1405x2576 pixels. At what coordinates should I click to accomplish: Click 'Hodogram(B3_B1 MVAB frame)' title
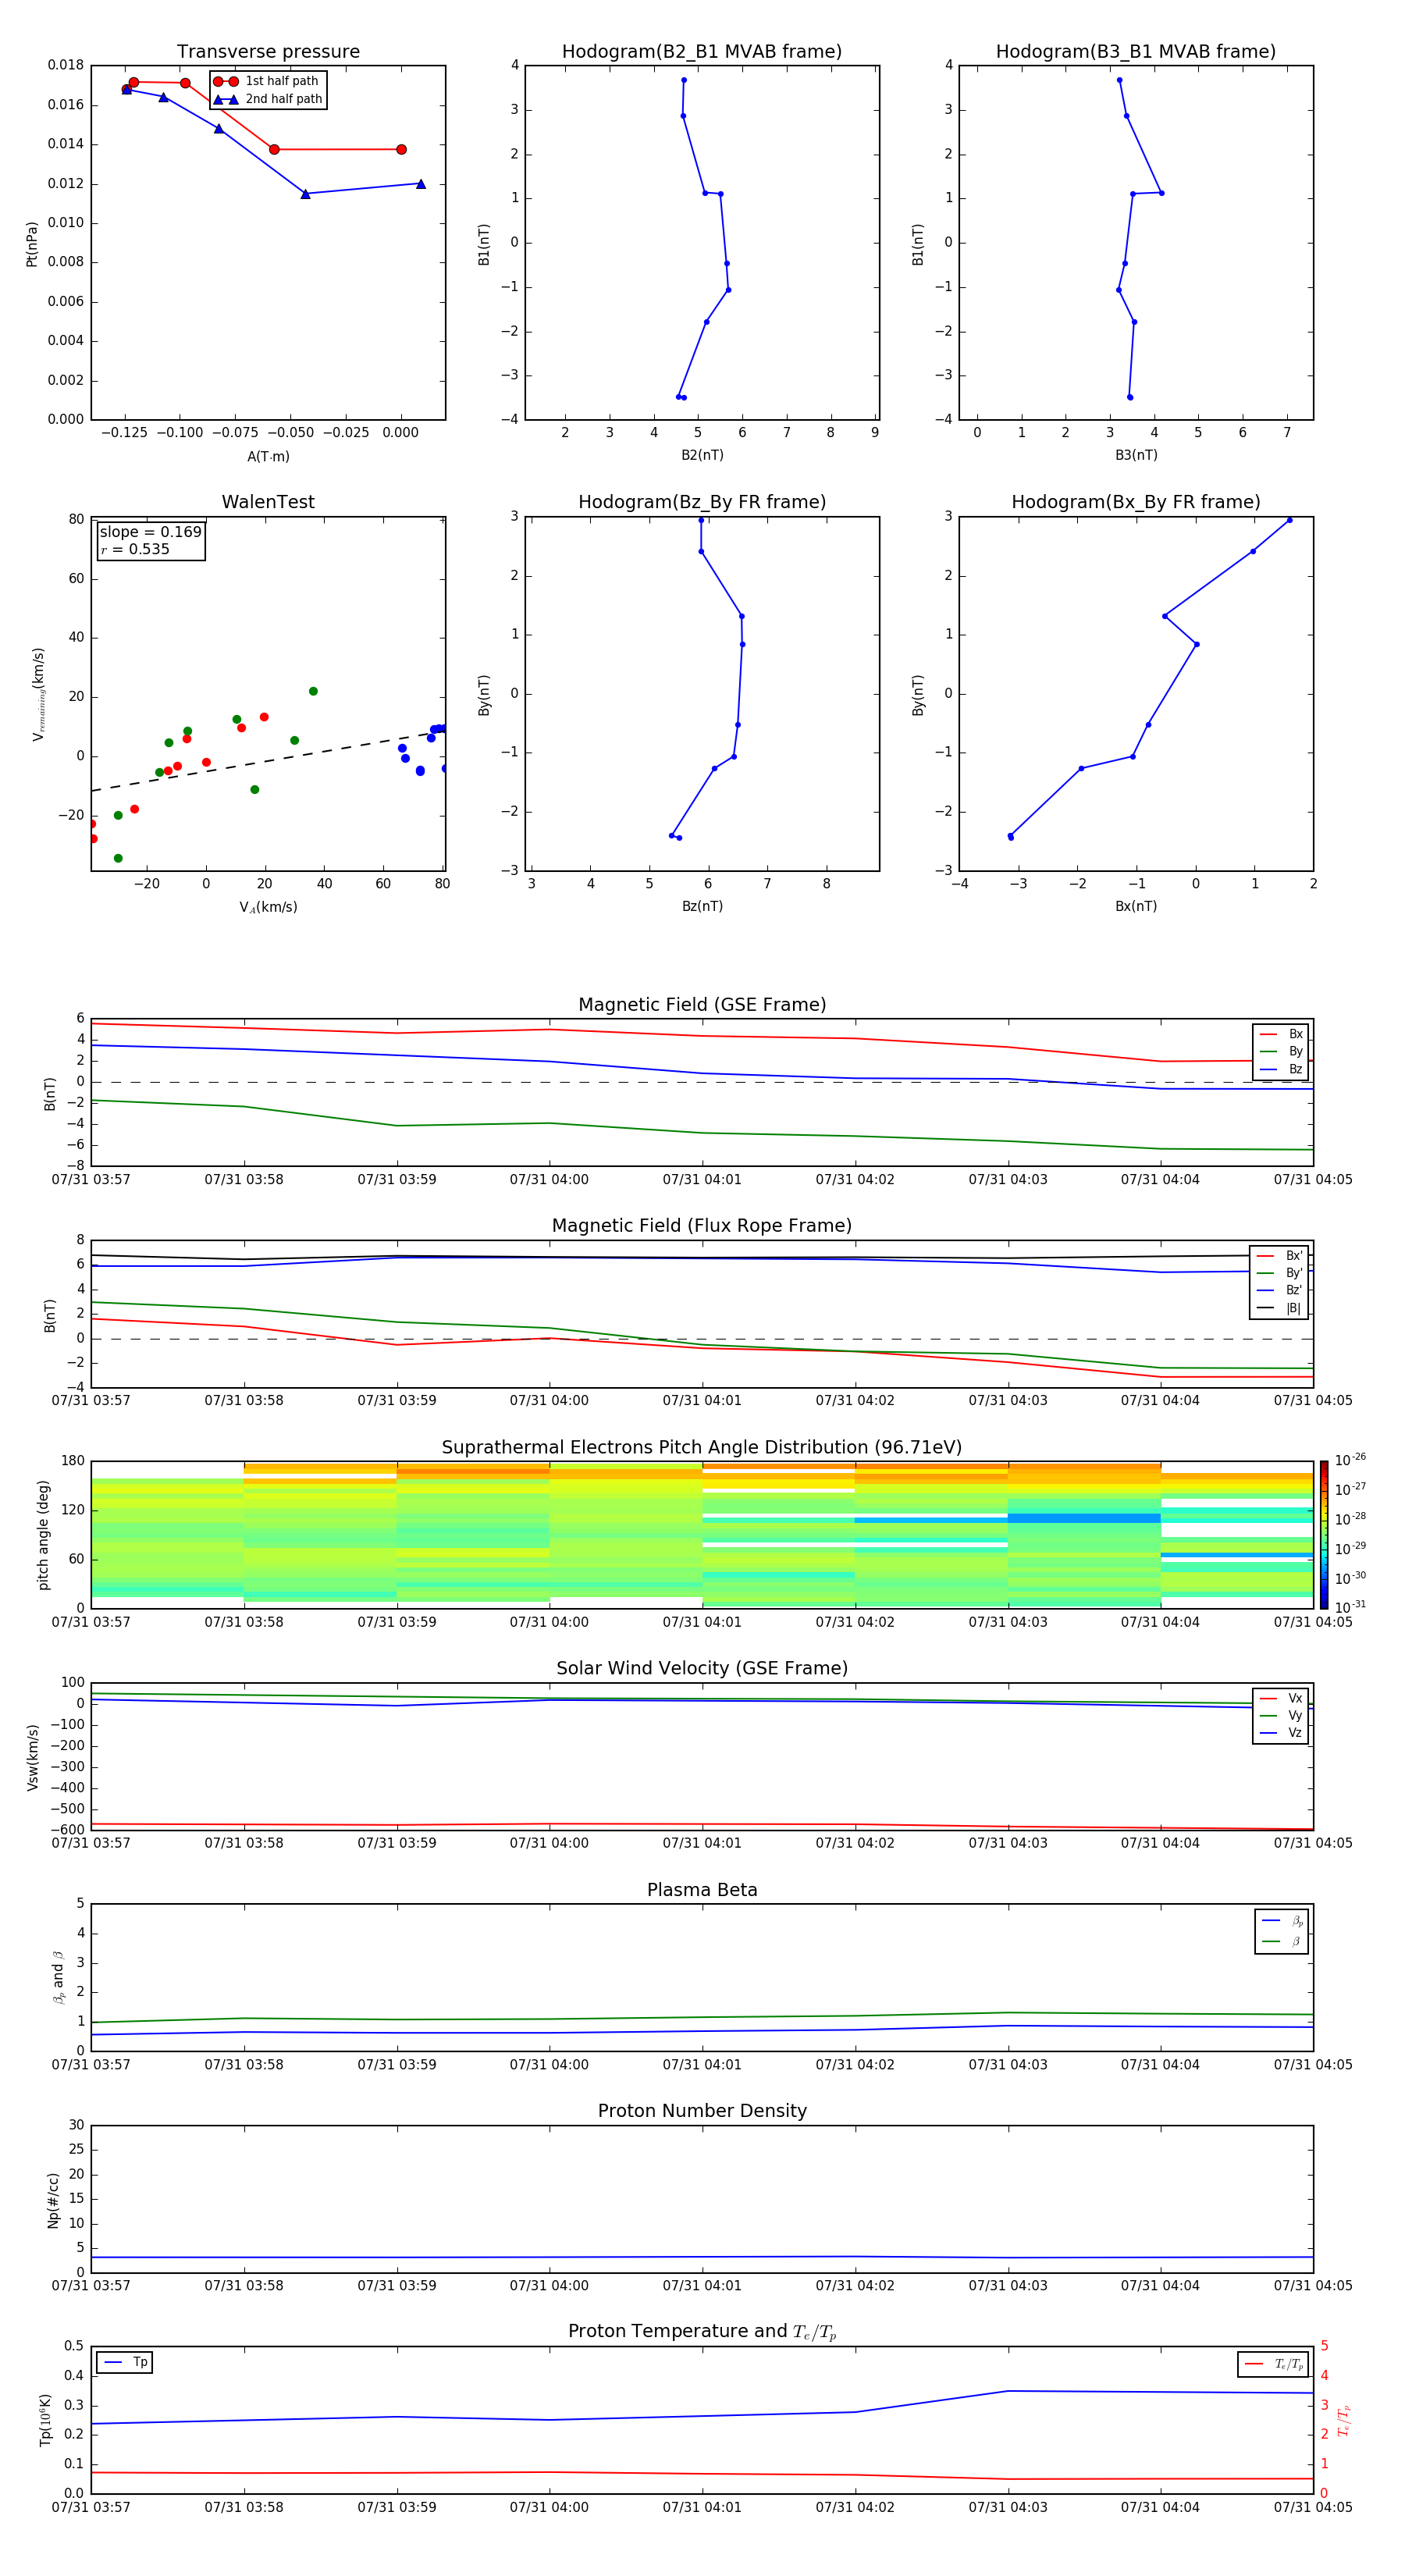(x=1136, y=52)
